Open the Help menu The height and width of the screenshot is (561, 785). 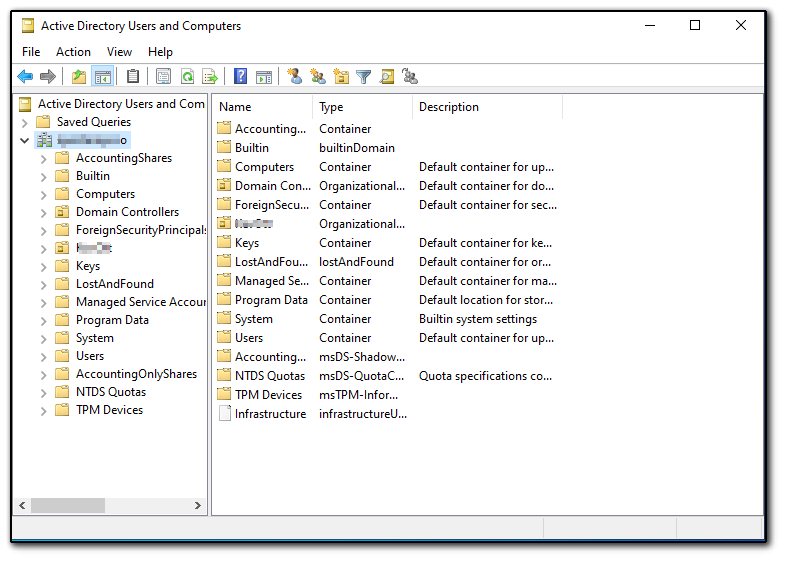pos(160,52)
